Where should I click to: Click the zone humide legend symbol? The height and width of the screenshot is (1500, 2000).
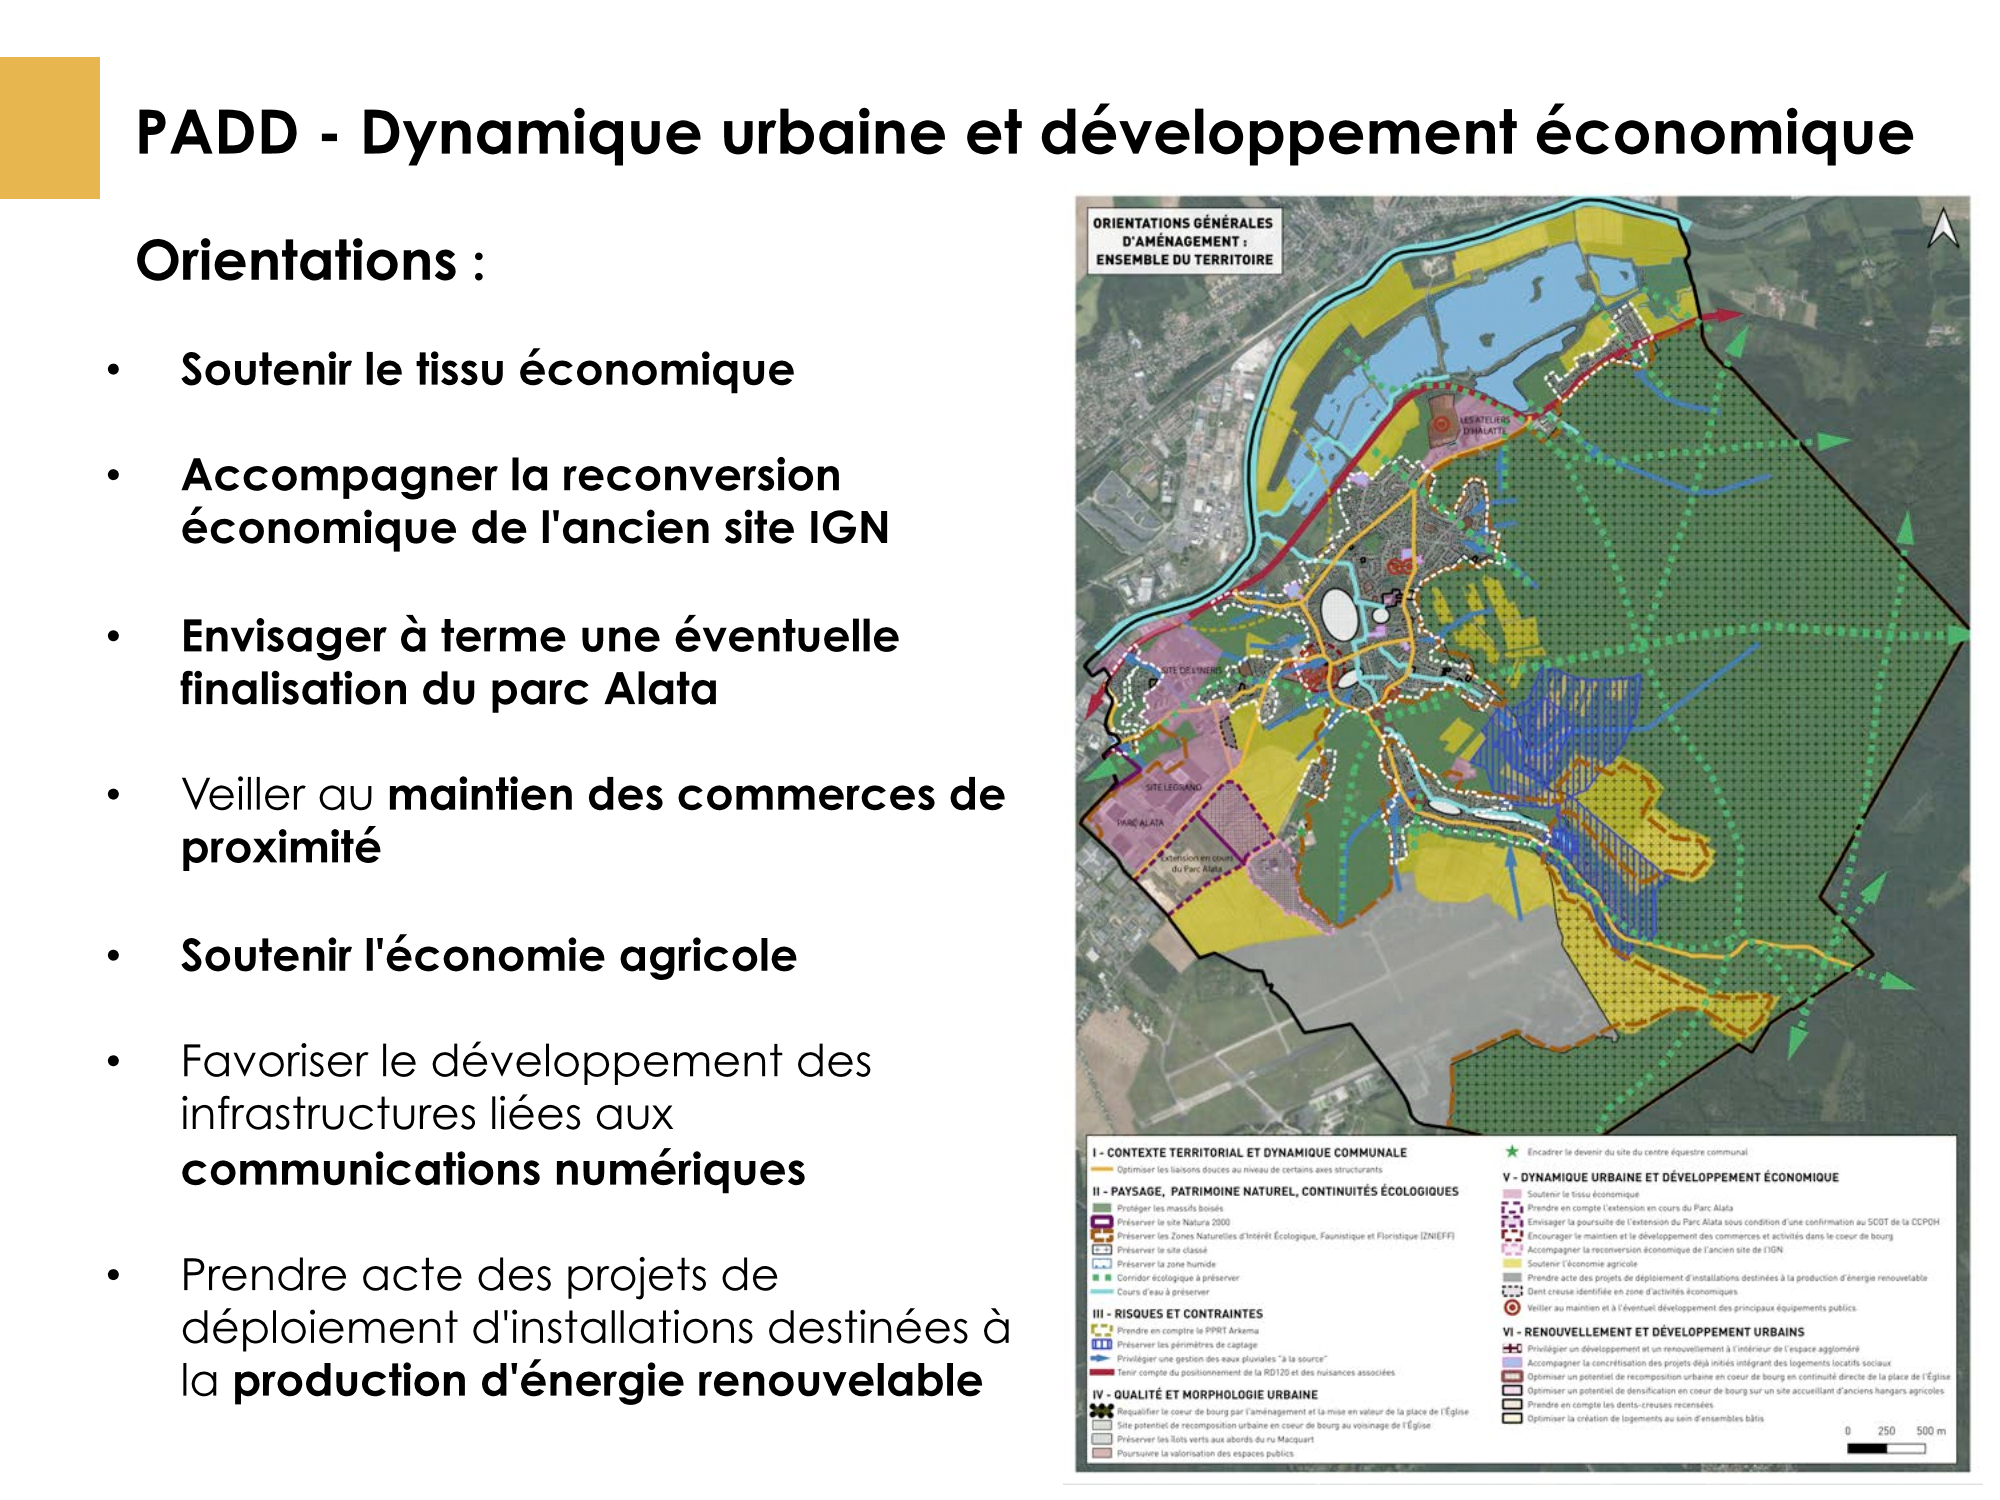point(1102,1264)
